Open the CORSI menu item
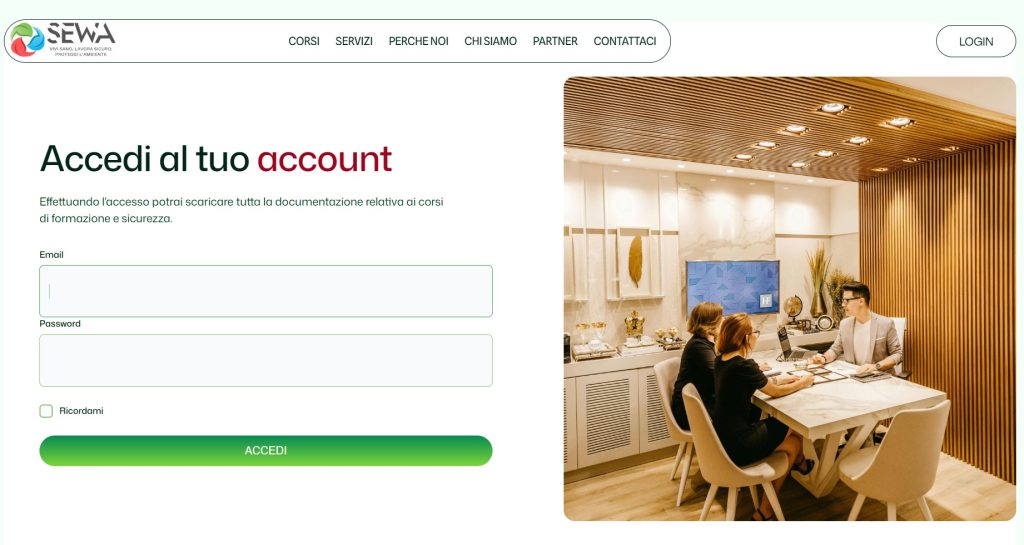Viewport: 1024px width, 545px height. (304, 41)
